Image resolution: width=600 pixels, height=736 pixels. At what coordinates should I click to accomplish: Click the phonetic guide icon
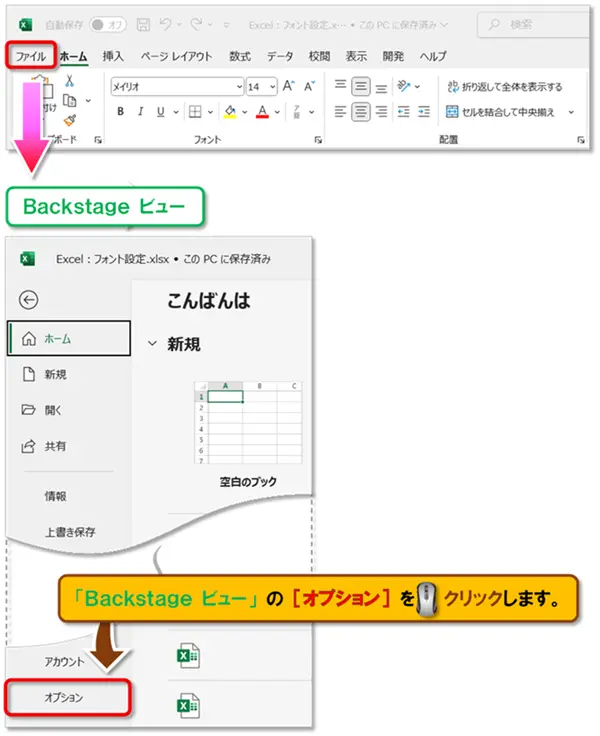(x=297, y=112)
